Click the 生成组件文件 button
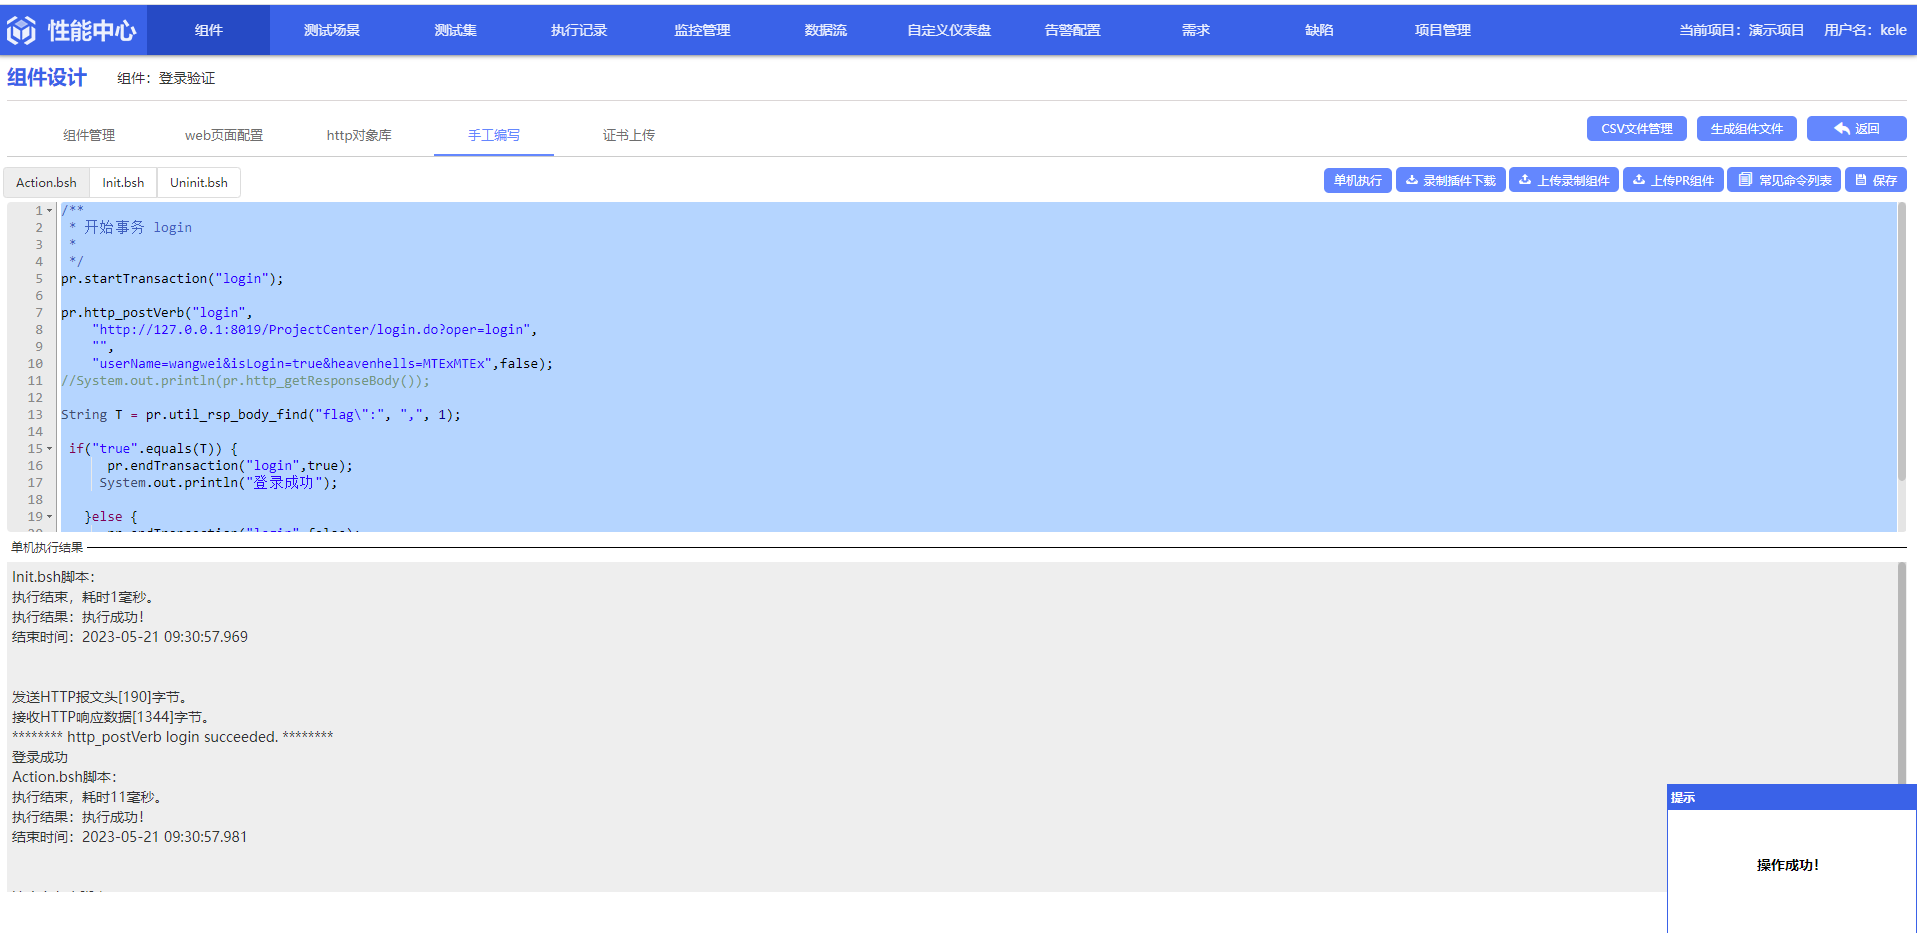Screen dimensions: 1917x933 coord(1747,128)
